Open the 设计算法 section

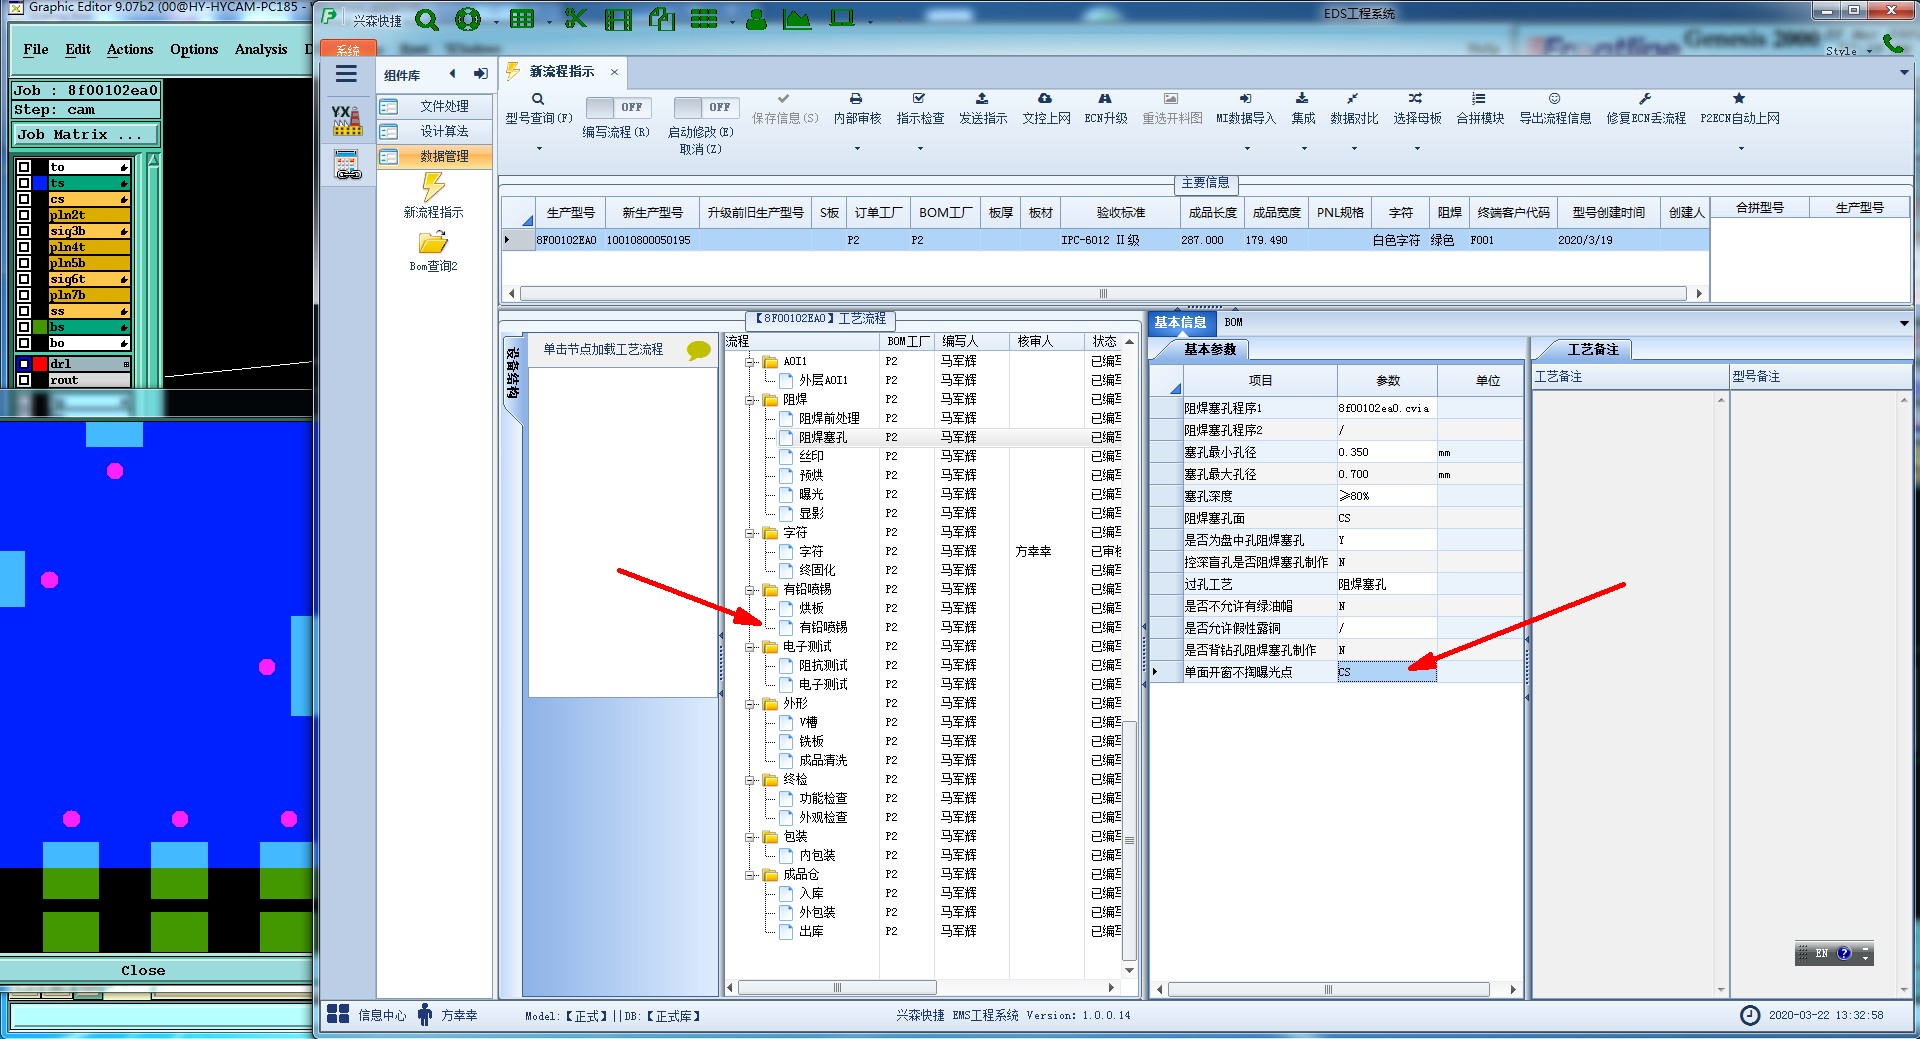(x=435, y=131)
